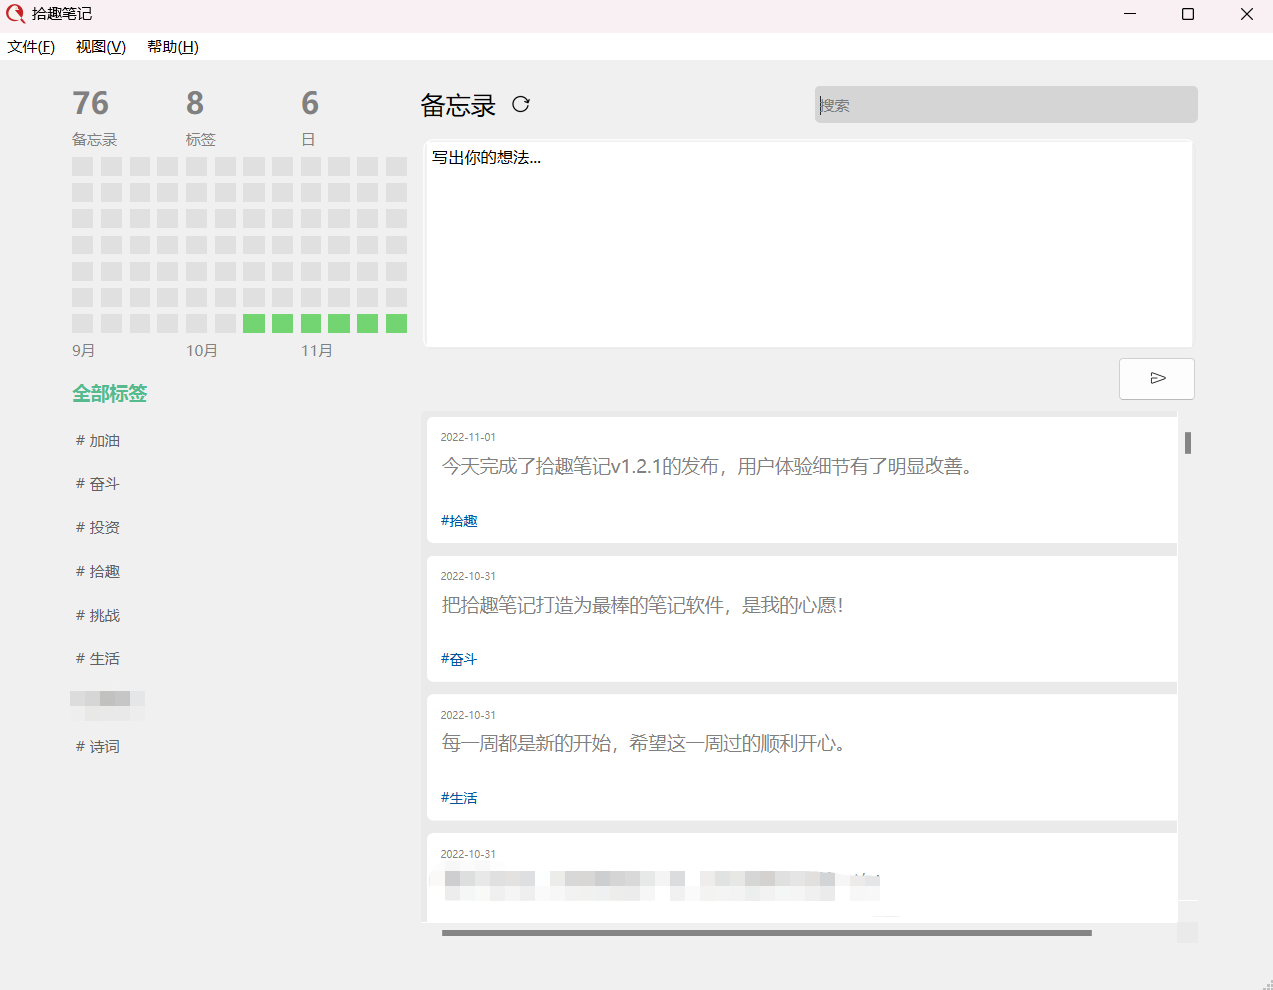The width and height of the screenshot is (1273, 990).
Task: Filter memos by the # 诗词 tag
Action: pos(98,747)
